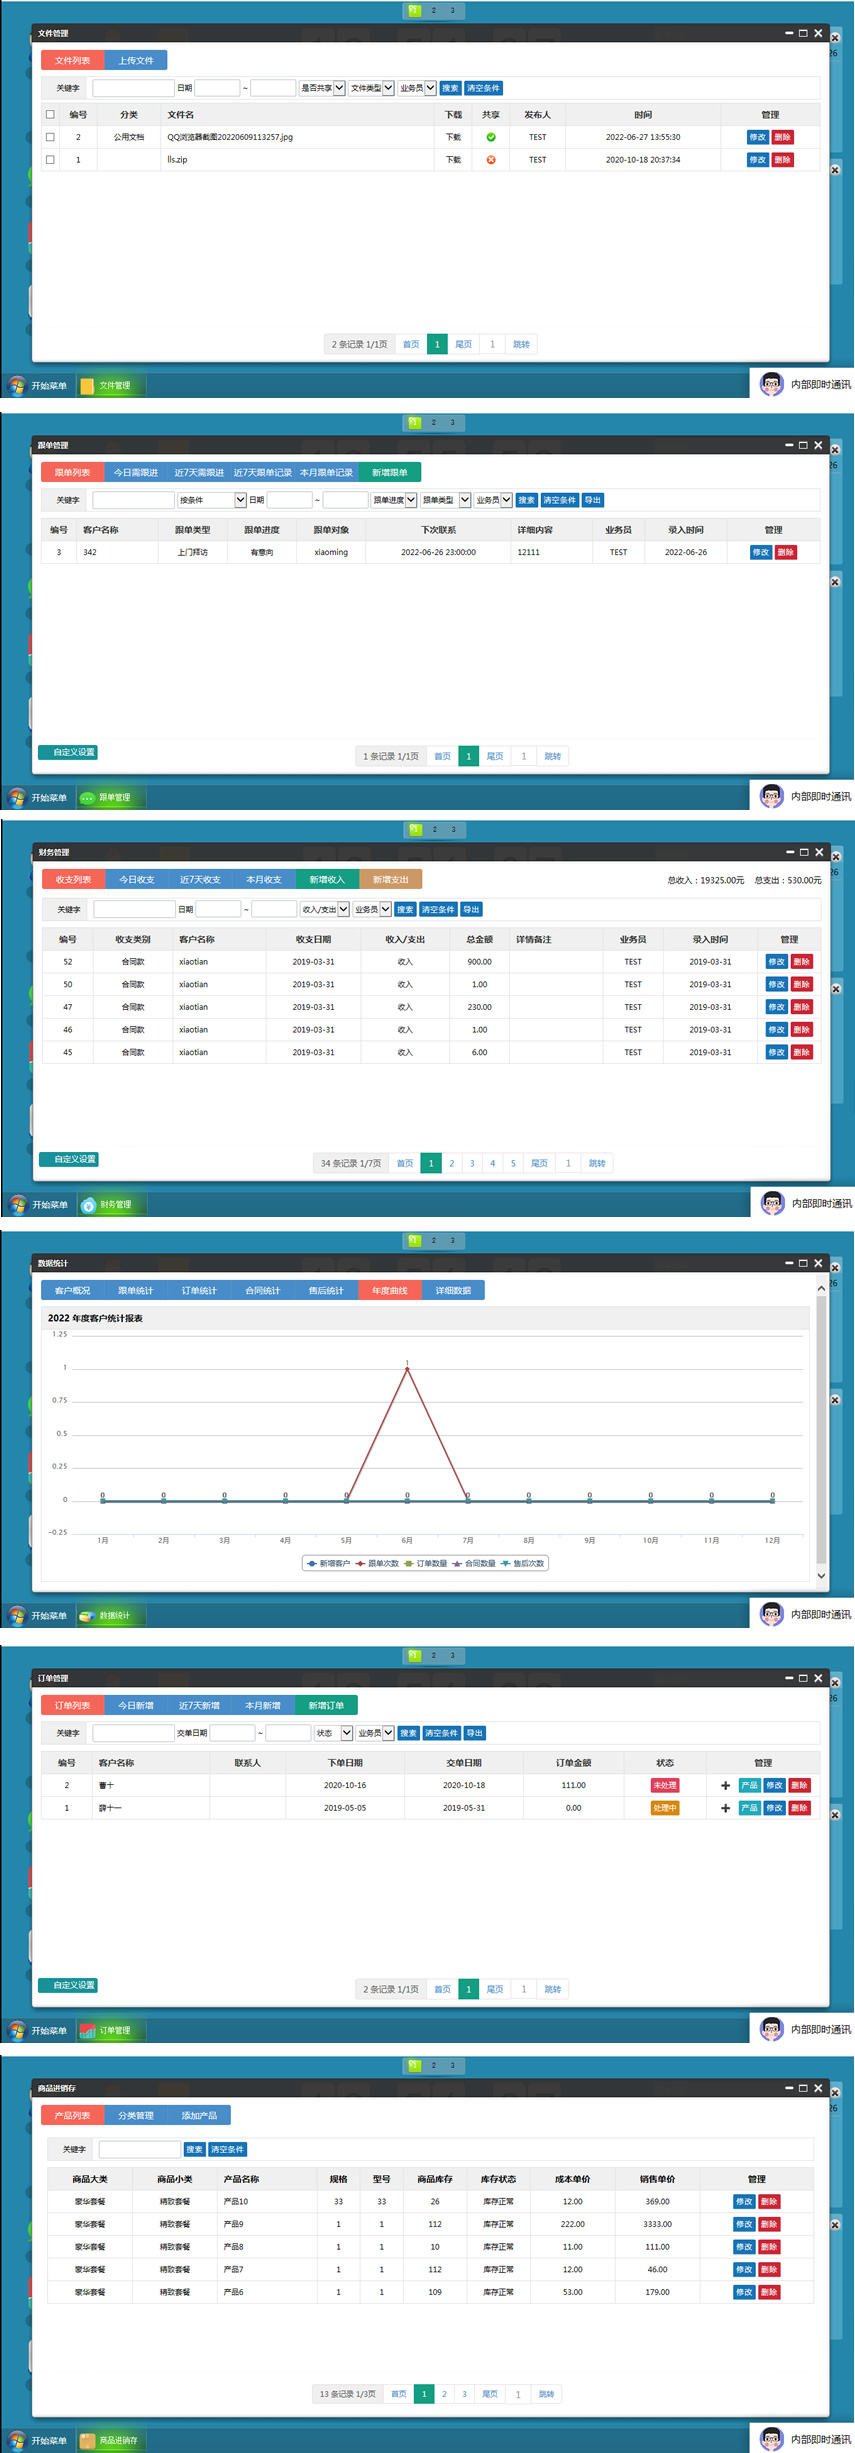The height and width of the screenshot is (2453, 855).
Task: Click the 财务管理 taskbar item
Action: (x=112, y=1205)
